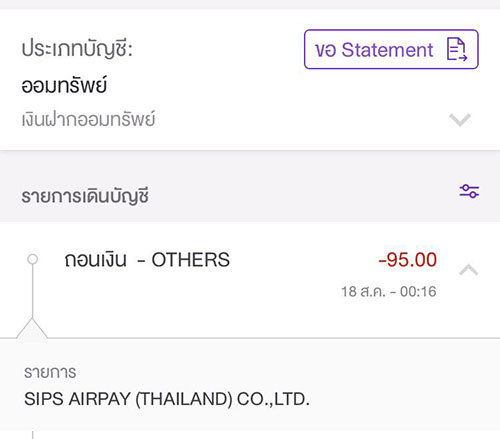
Task: Expand the เงินฝากออมทรัพย์ account type dropdown
Action: tap(460, 120)
